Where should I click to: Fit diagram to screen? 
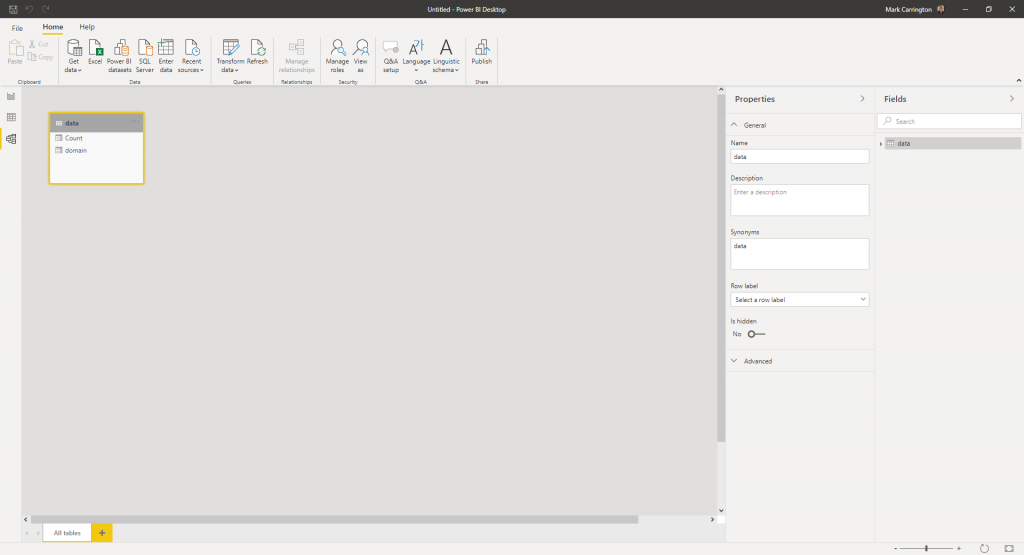tap(1009, 548)
